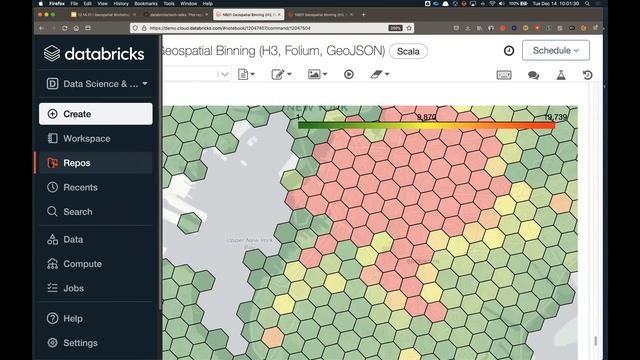
Task: Click the site lock icon in address bar
Action: pyautogui.click(x=144, y=28)
